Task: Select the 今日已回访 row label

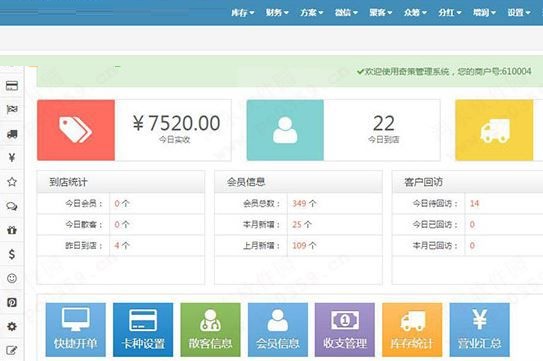Action: 435,224
